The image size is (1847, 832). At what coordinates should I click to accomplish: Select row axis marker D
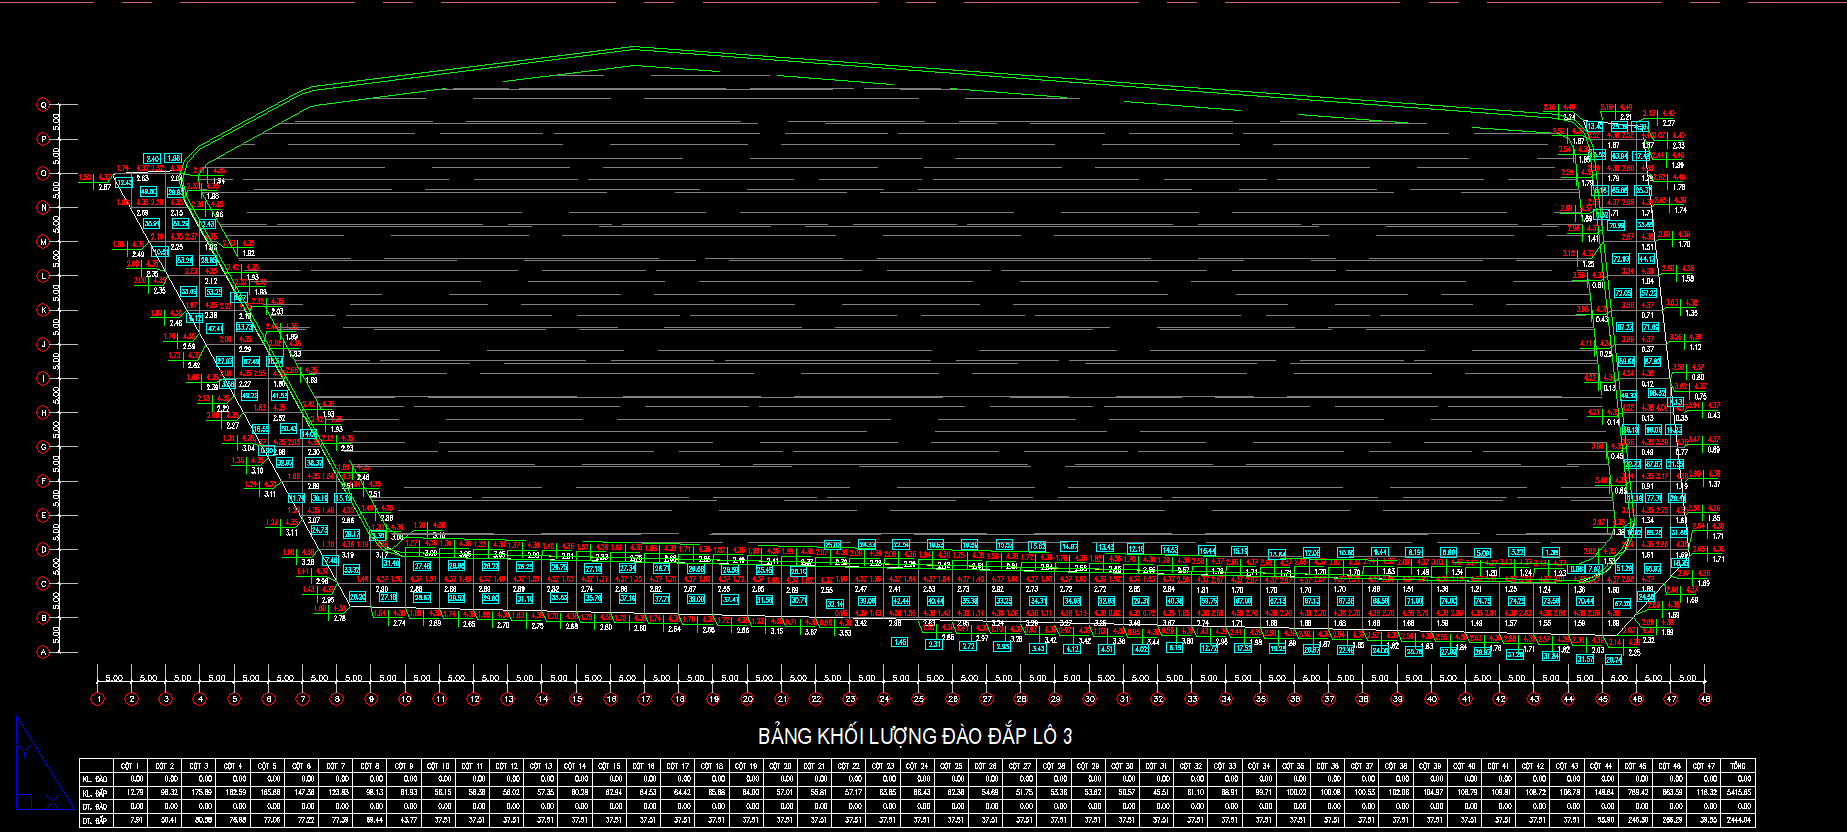[43, 550]
